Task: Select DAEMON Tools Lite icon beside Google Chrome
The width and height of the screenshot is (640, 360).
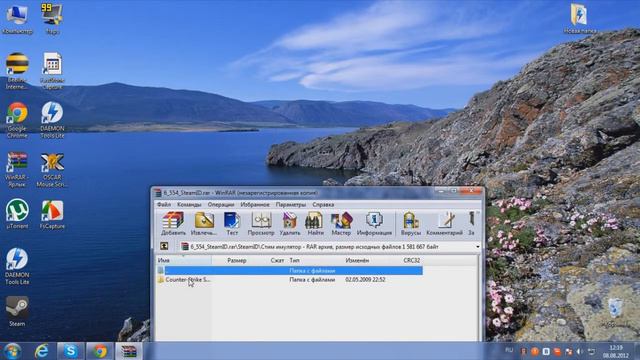Action: [52, 120]
